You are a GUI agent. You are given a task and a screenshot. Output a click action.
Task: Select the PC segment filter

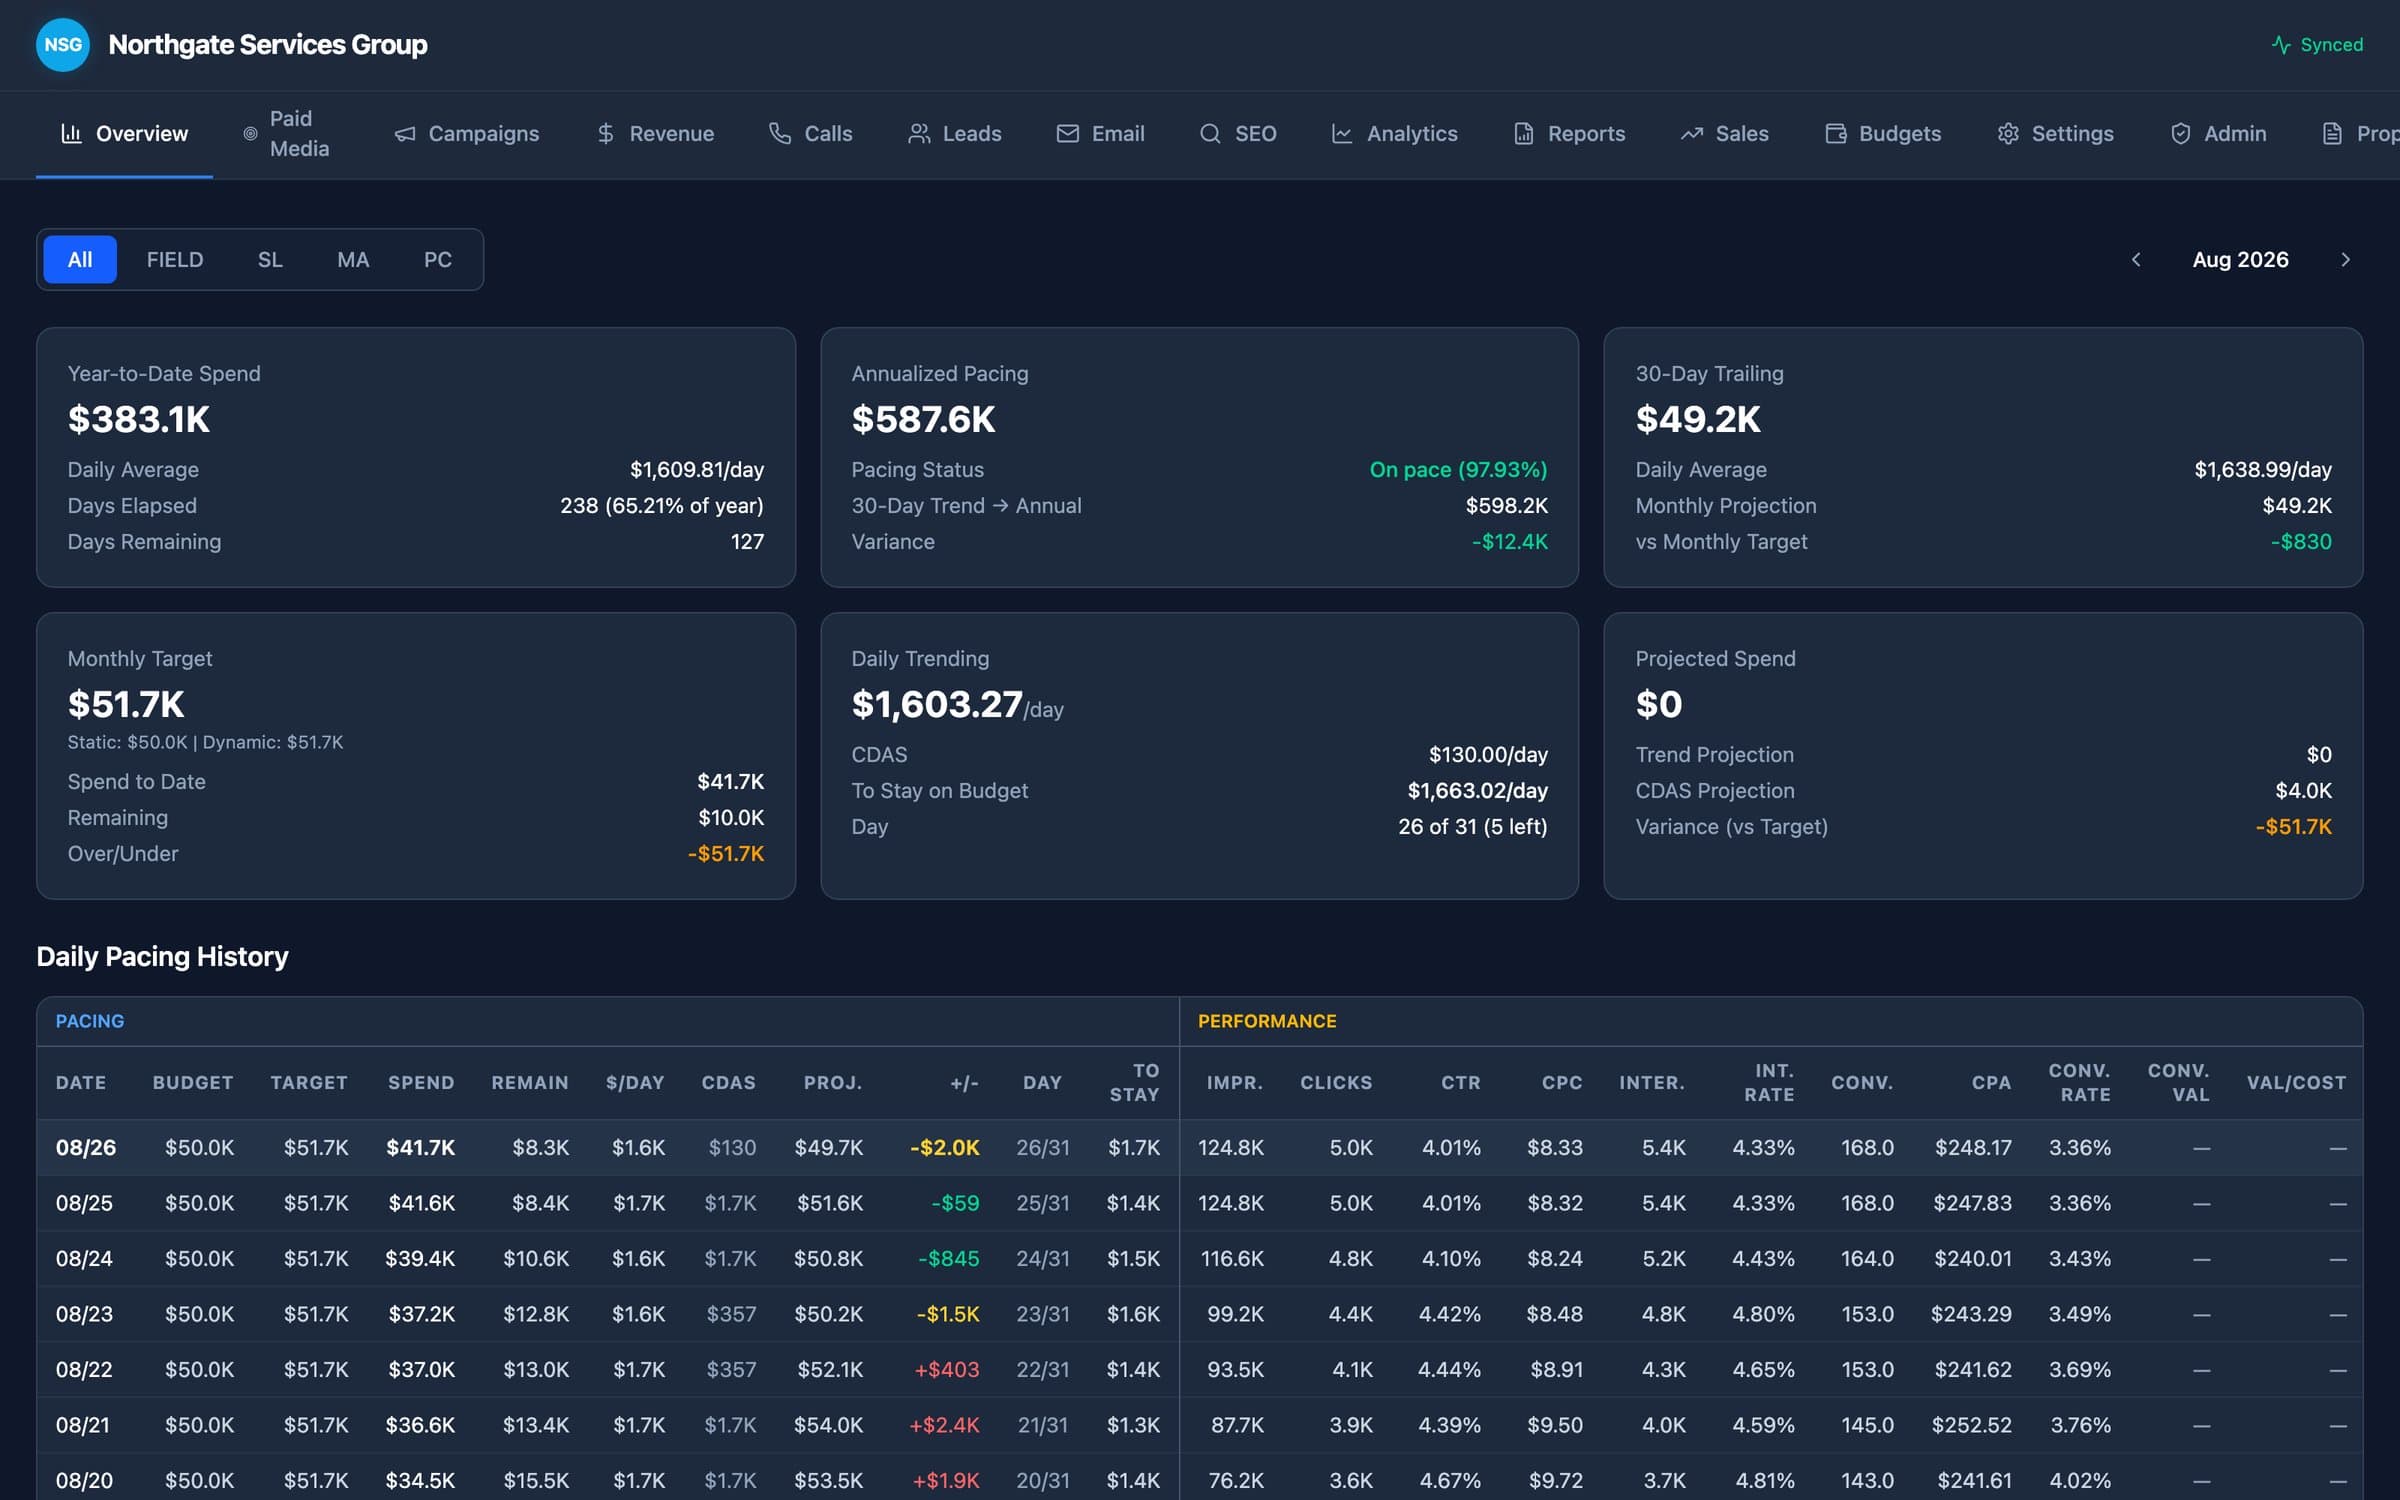pos(438,260)
